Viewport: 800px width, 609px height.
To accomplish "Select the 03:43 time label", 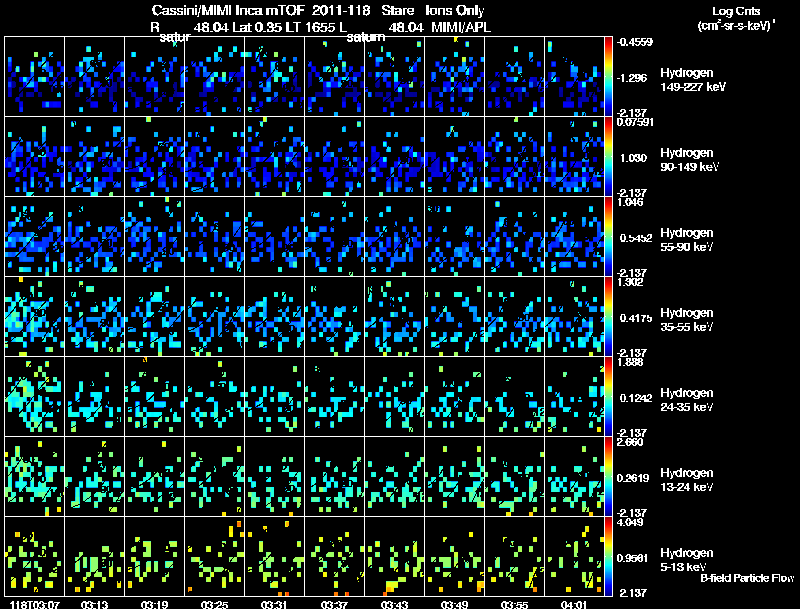I will (394, 605).
